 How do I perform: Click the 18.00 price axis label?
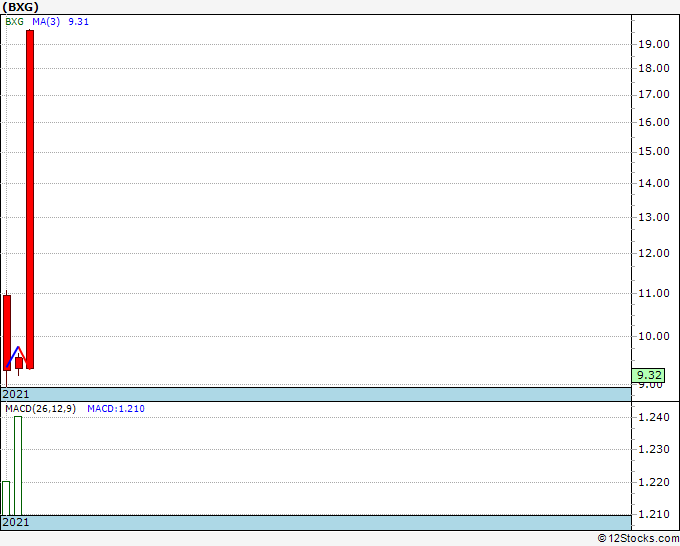pos(654,69)
